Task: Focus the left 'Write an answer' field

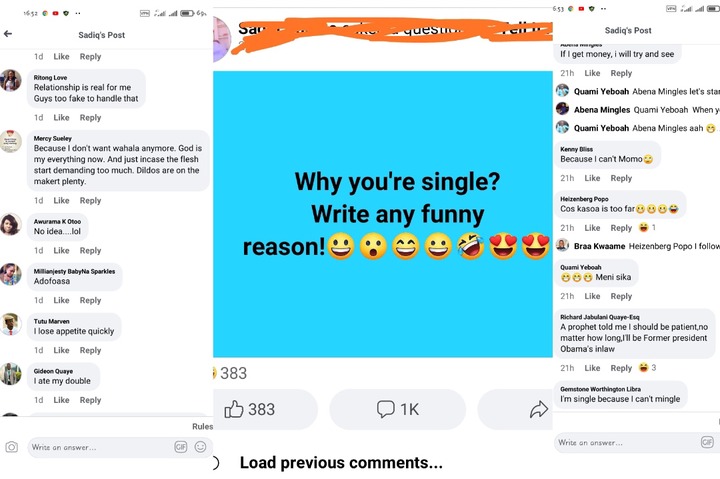Action: (x=99, y=447)
